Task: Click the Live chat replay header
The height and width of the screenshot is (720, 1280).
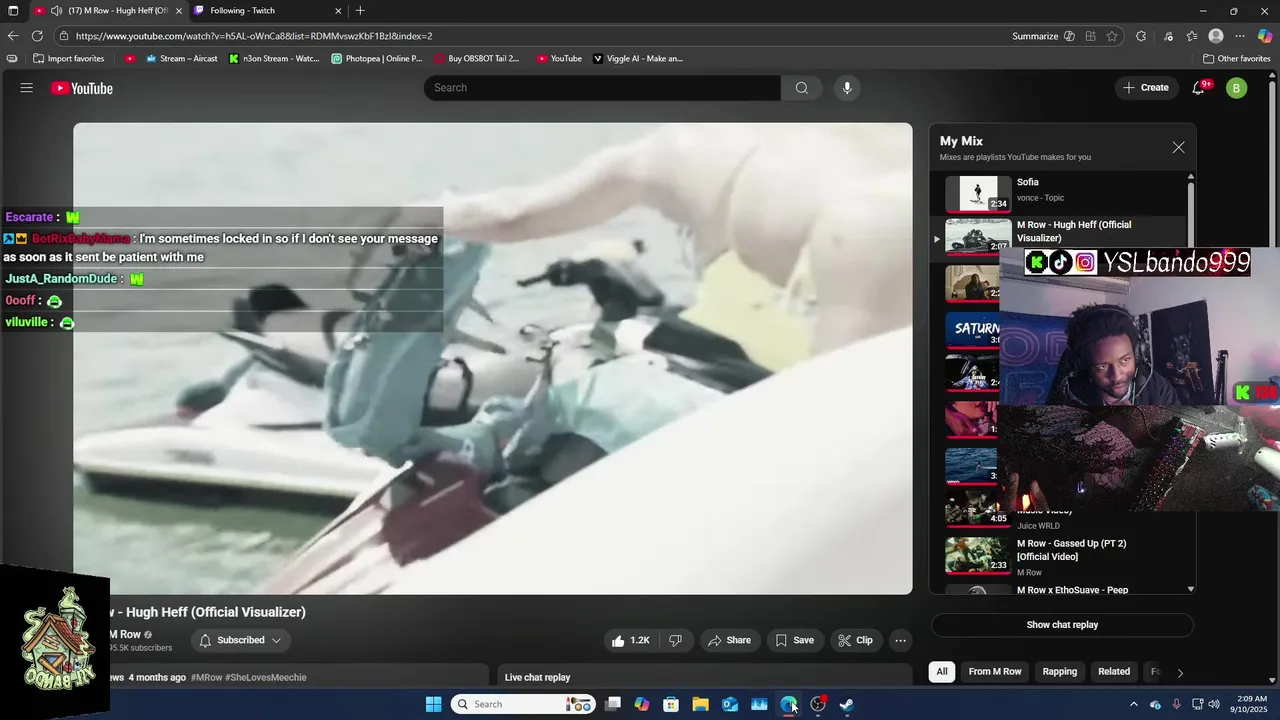Action: point(538,678)
